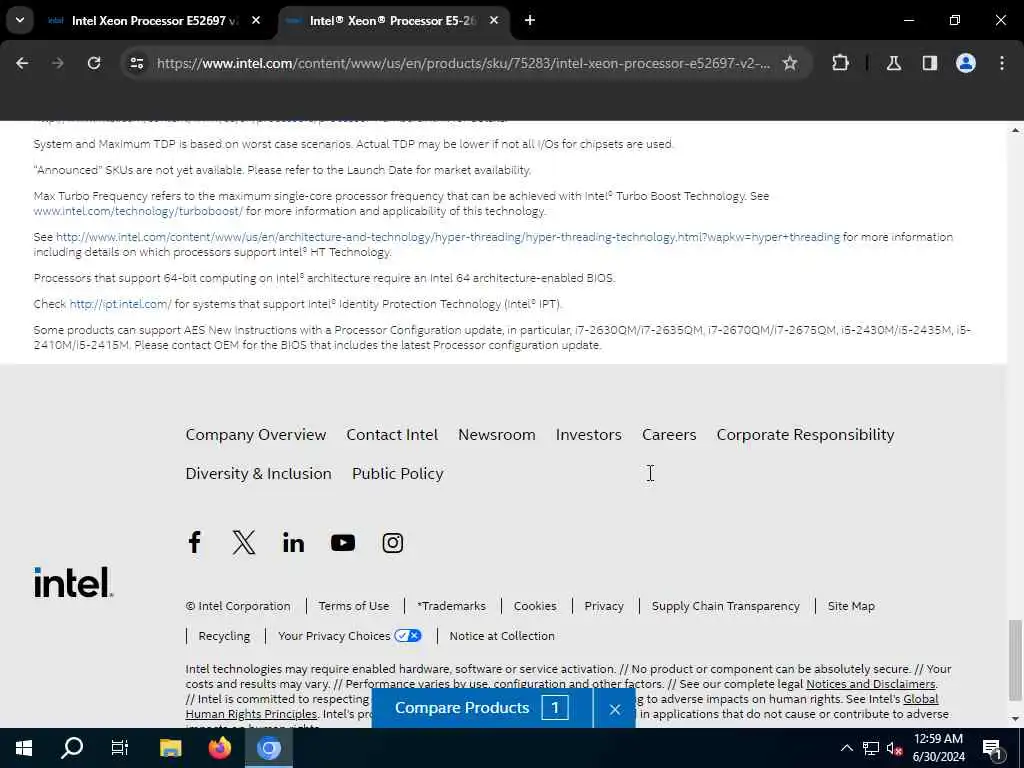Close the Compare Products bar
Viewport: 1024px width, 768px height.
click(615, 709)
